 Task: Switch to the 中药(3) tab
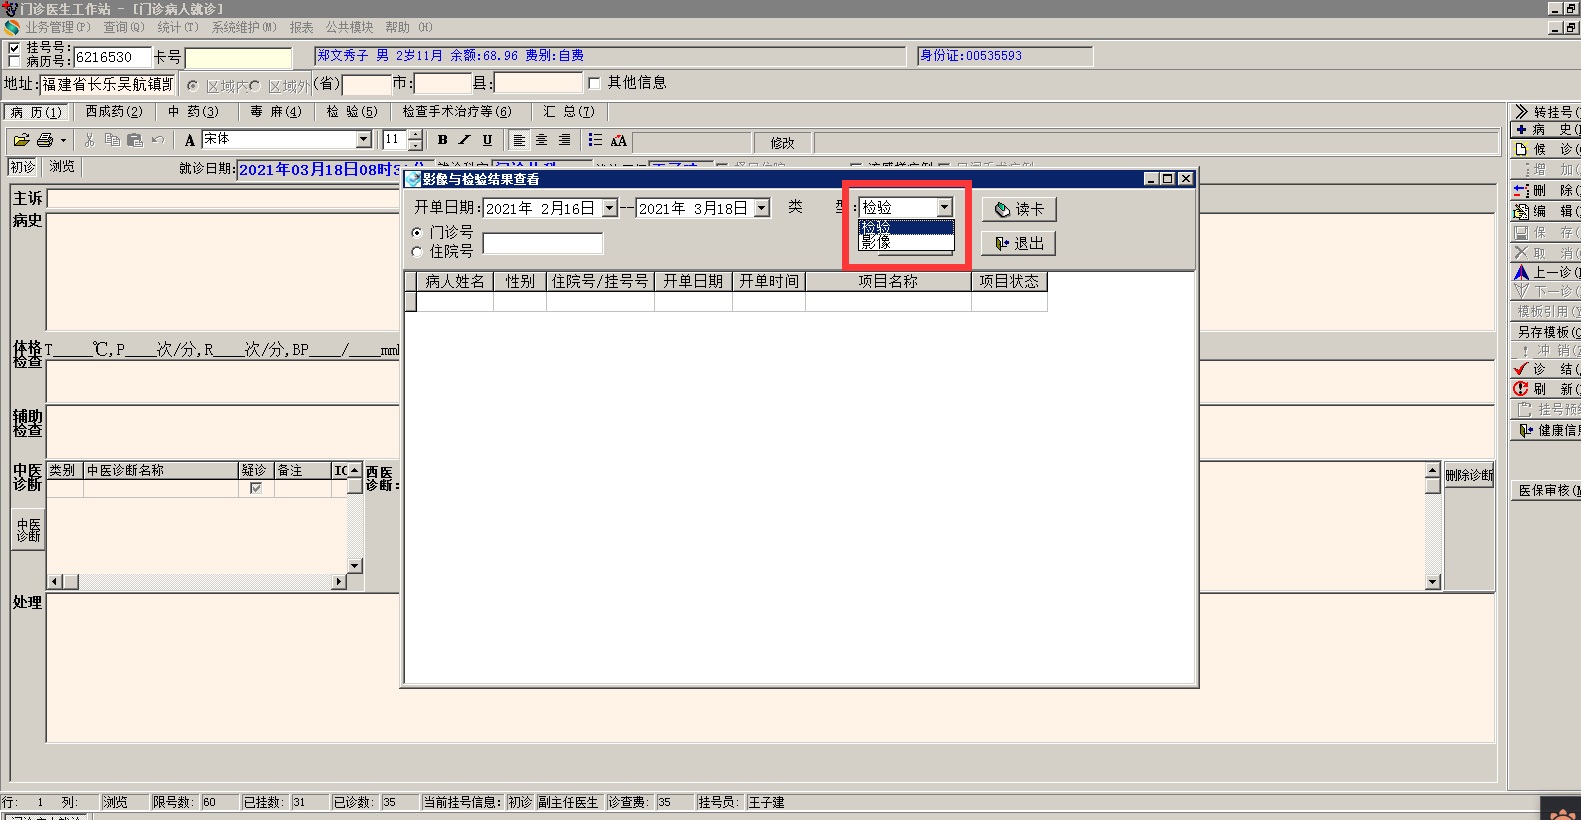(193, 112)
